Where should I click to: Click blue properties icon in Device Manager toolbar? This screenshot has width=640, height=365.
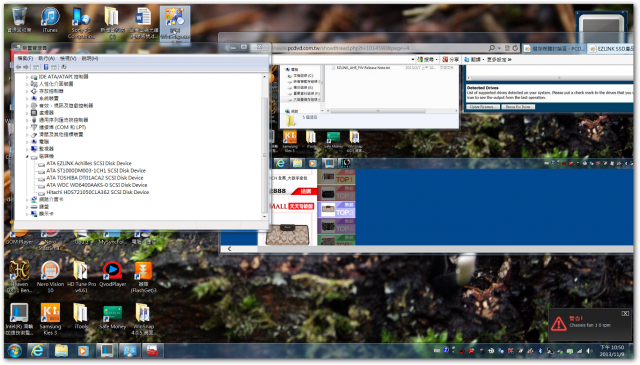[46, 67]
